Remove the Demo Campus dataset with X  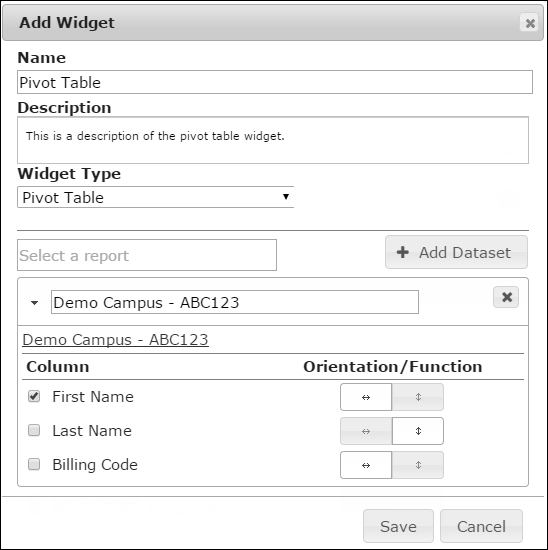(506, 297)
